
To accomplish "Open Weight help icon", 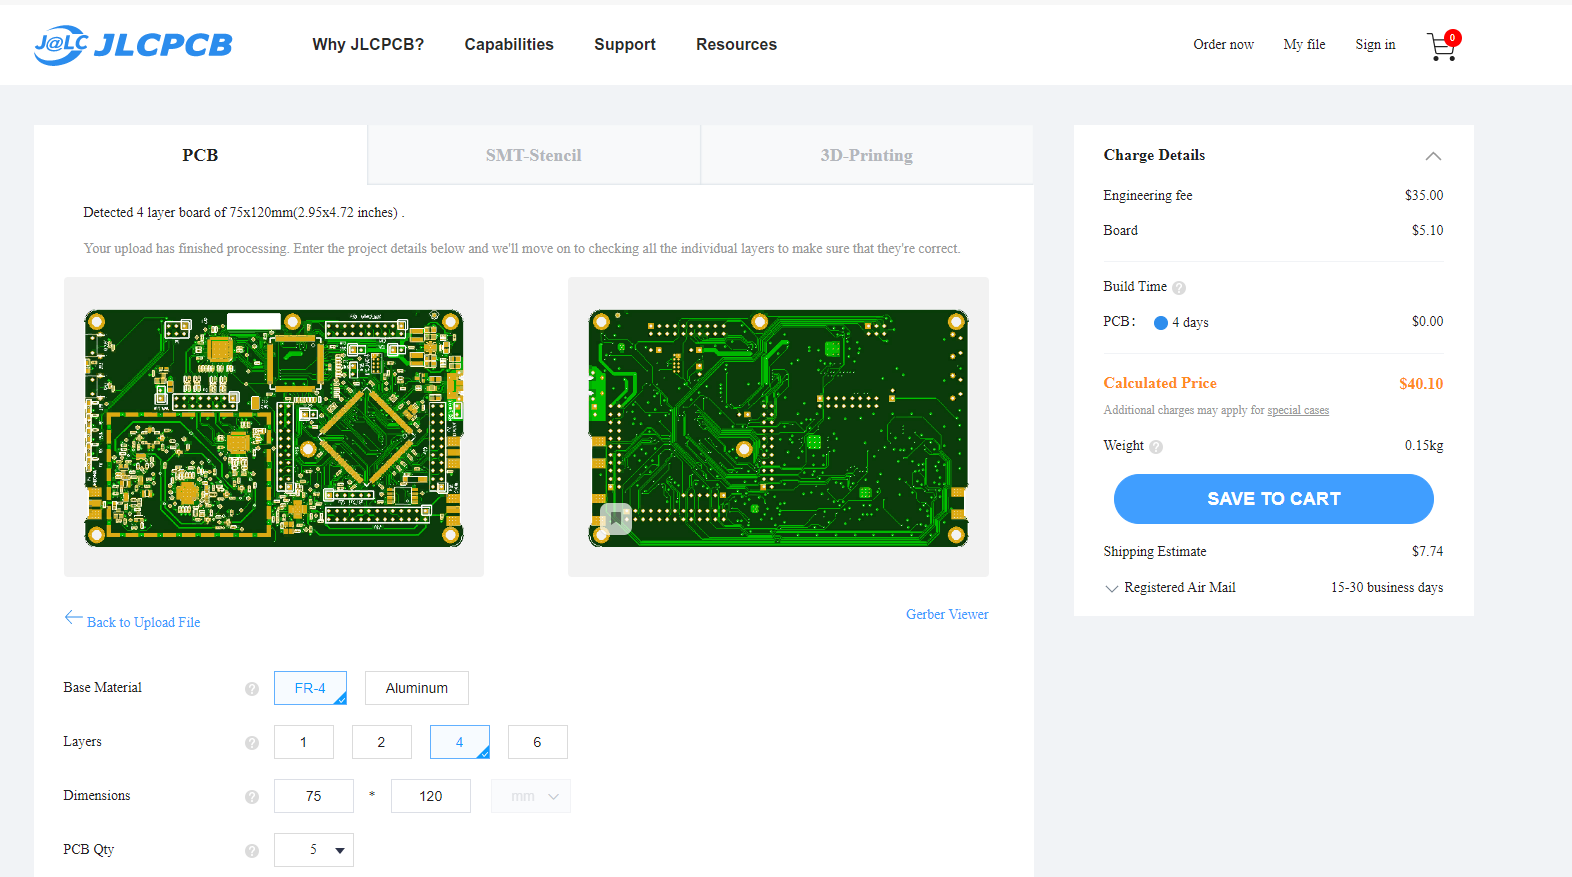I will click(1156, 447).
